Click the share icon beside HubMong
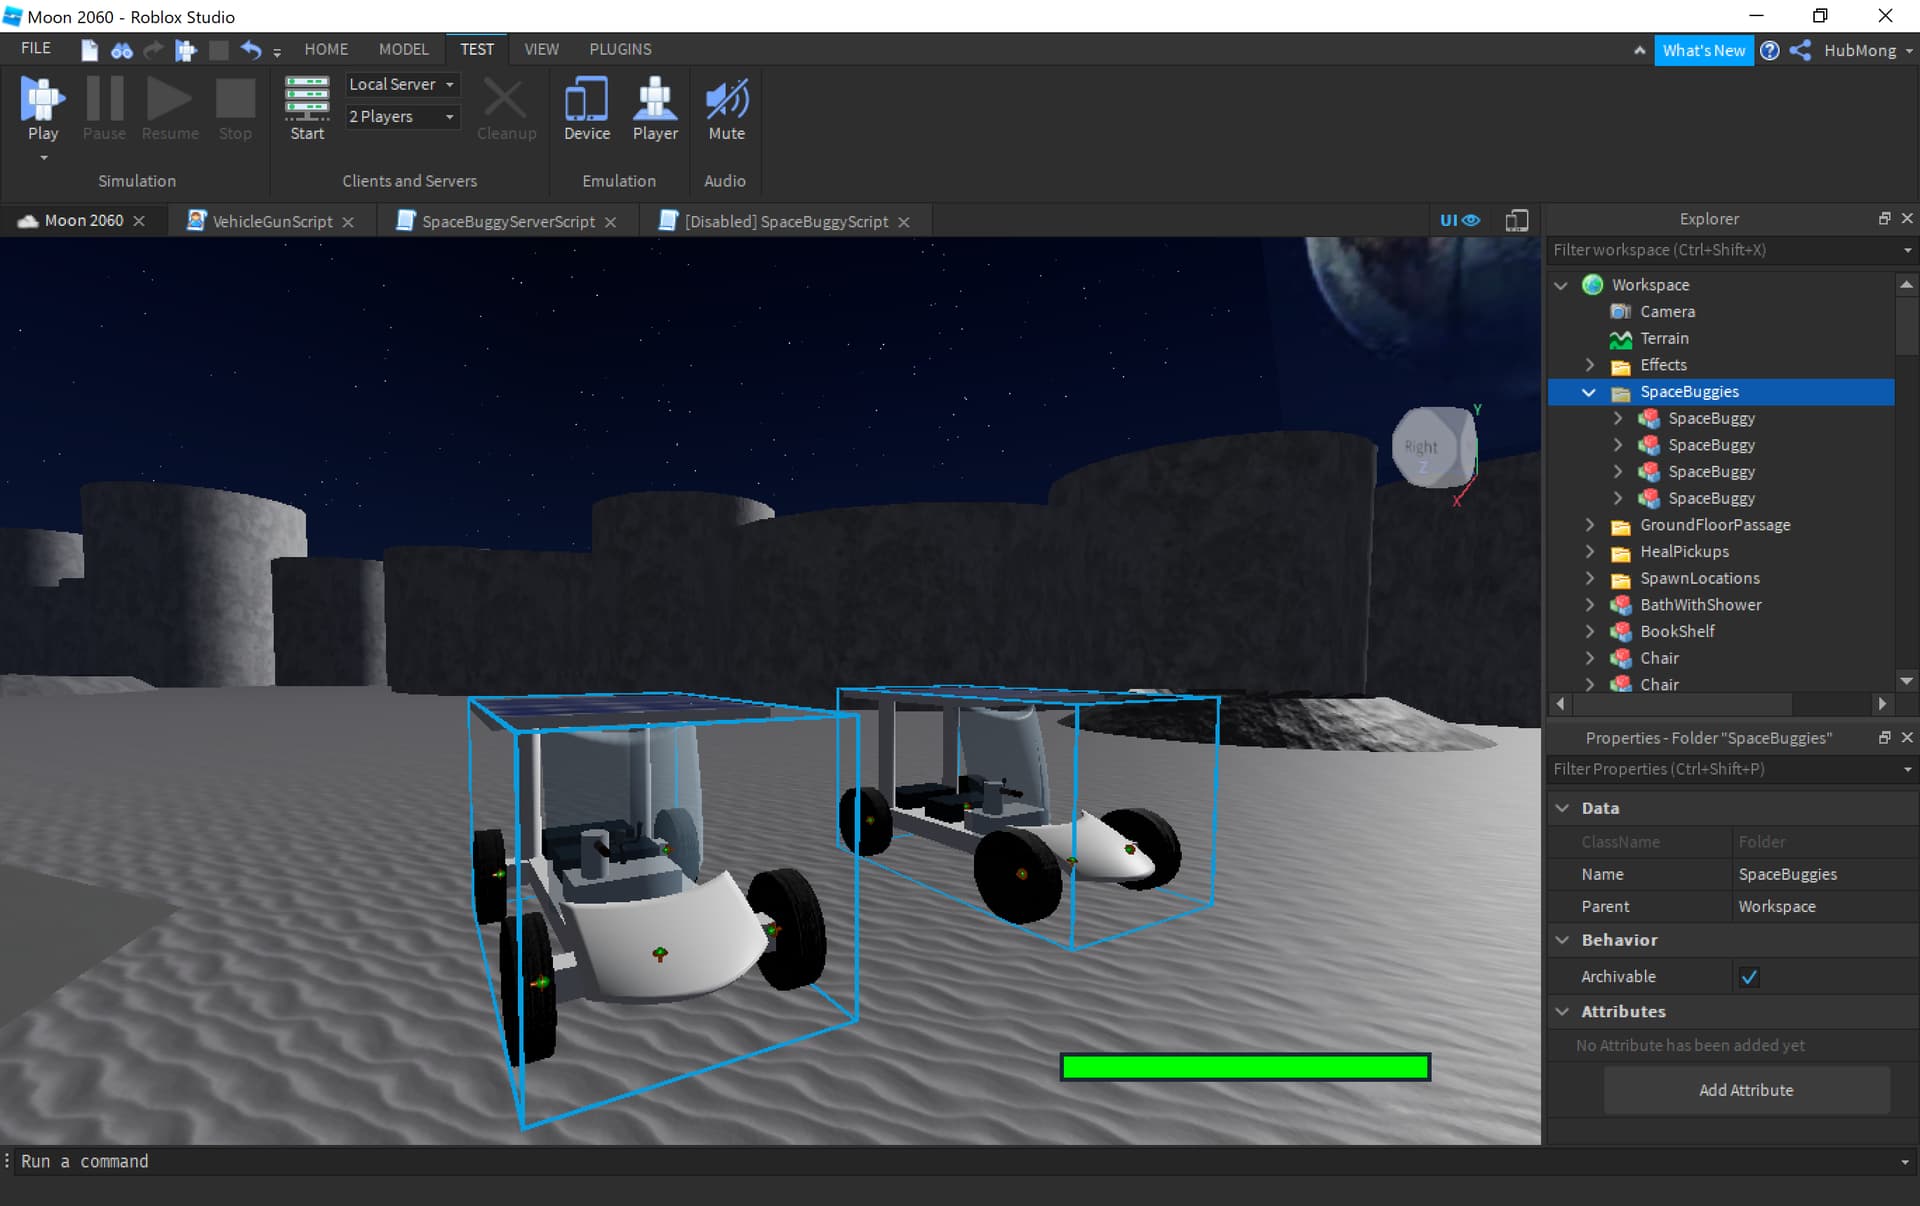 (x=1800, y=50)
